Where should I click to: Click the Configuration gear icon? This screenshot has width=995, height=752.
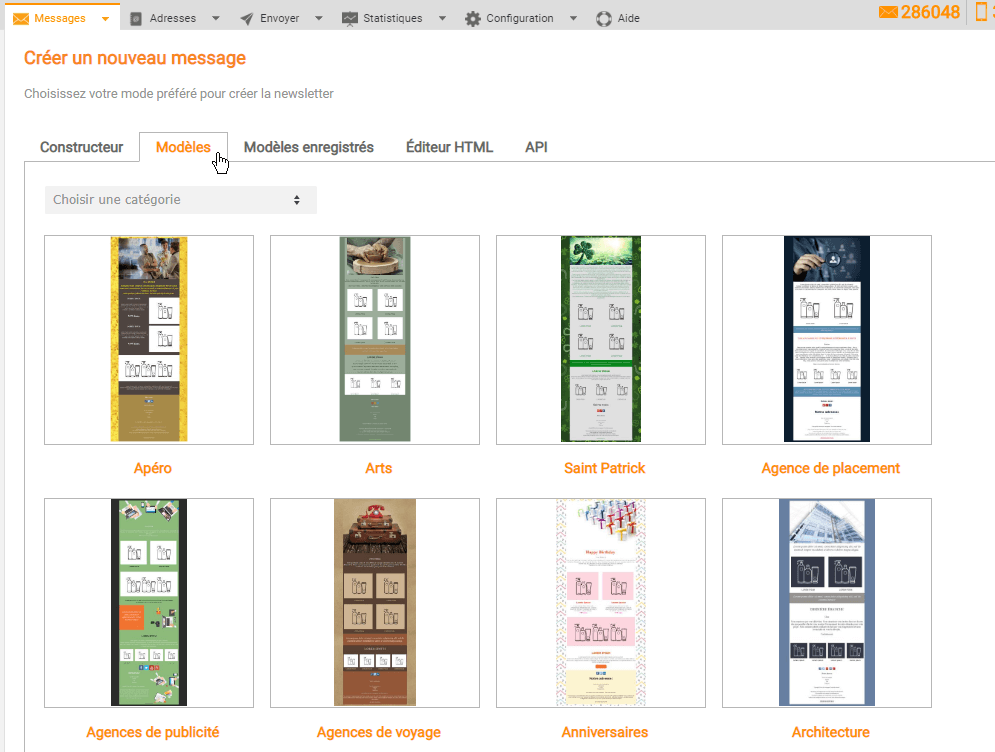tap(473, 18)
